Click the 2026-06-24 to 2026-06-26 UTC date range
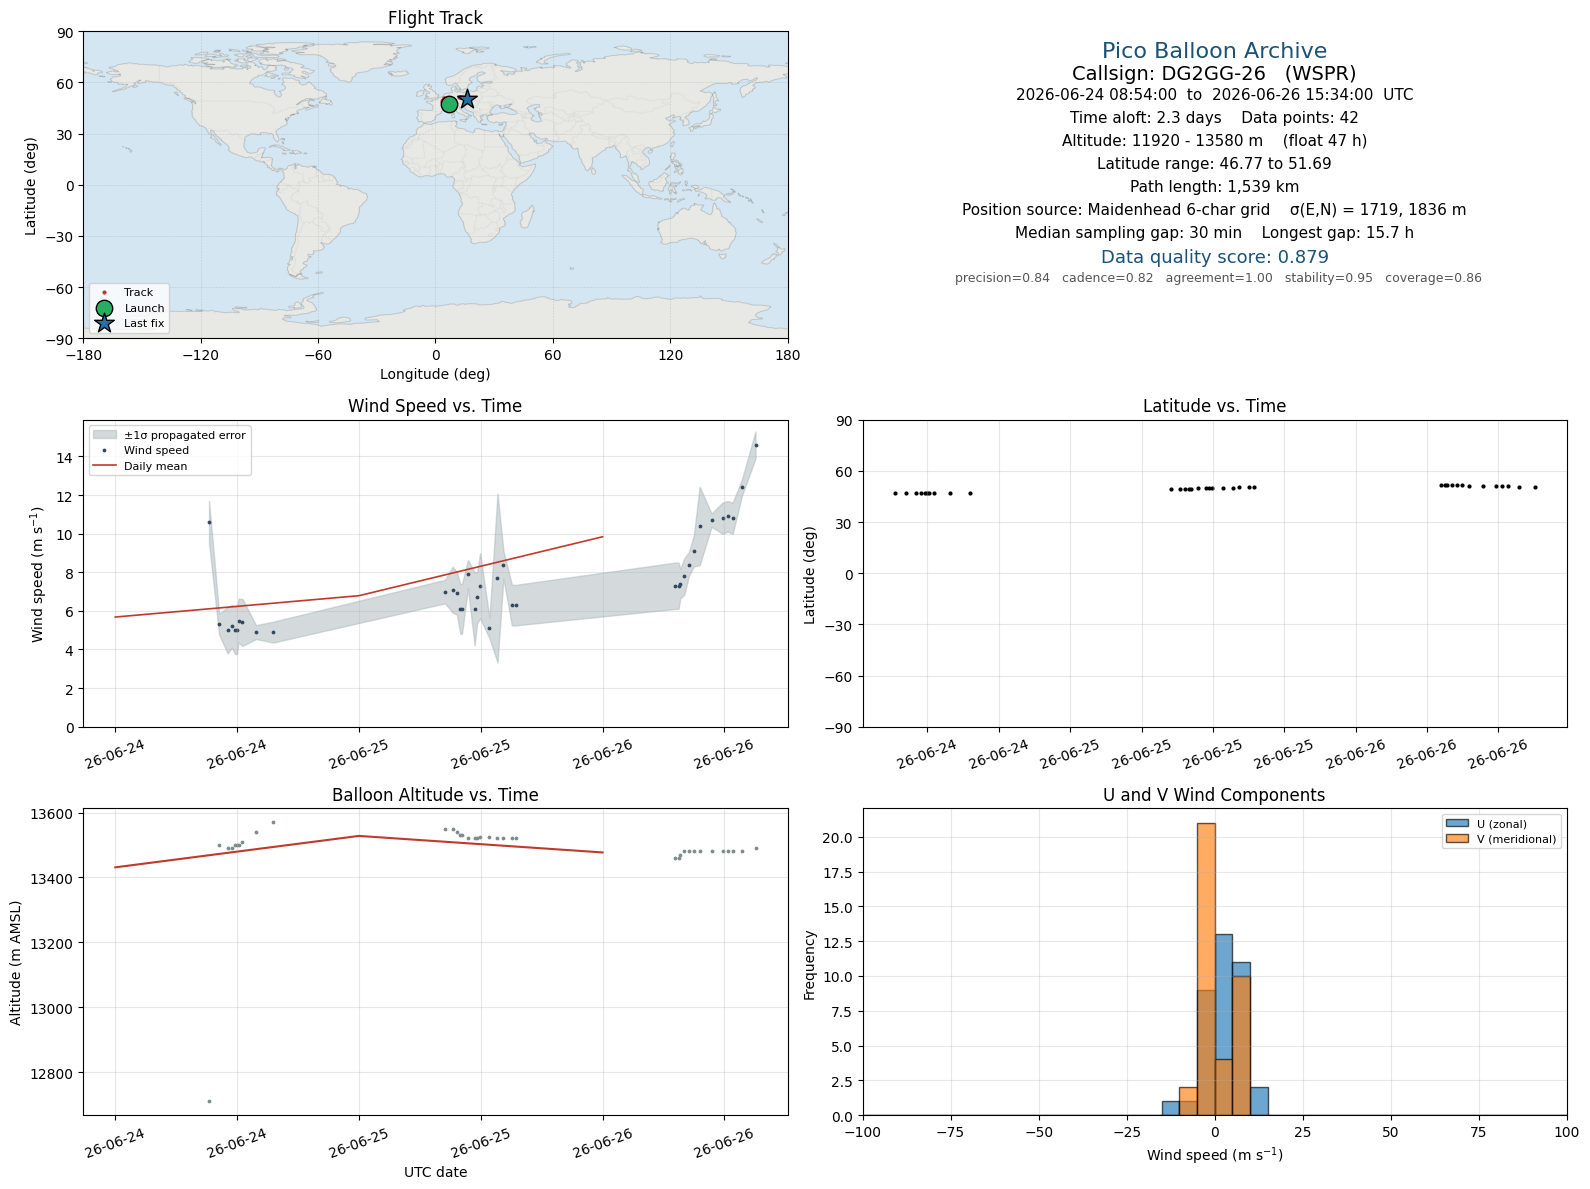1590x1189 pixels. (x=1214, y=95)
